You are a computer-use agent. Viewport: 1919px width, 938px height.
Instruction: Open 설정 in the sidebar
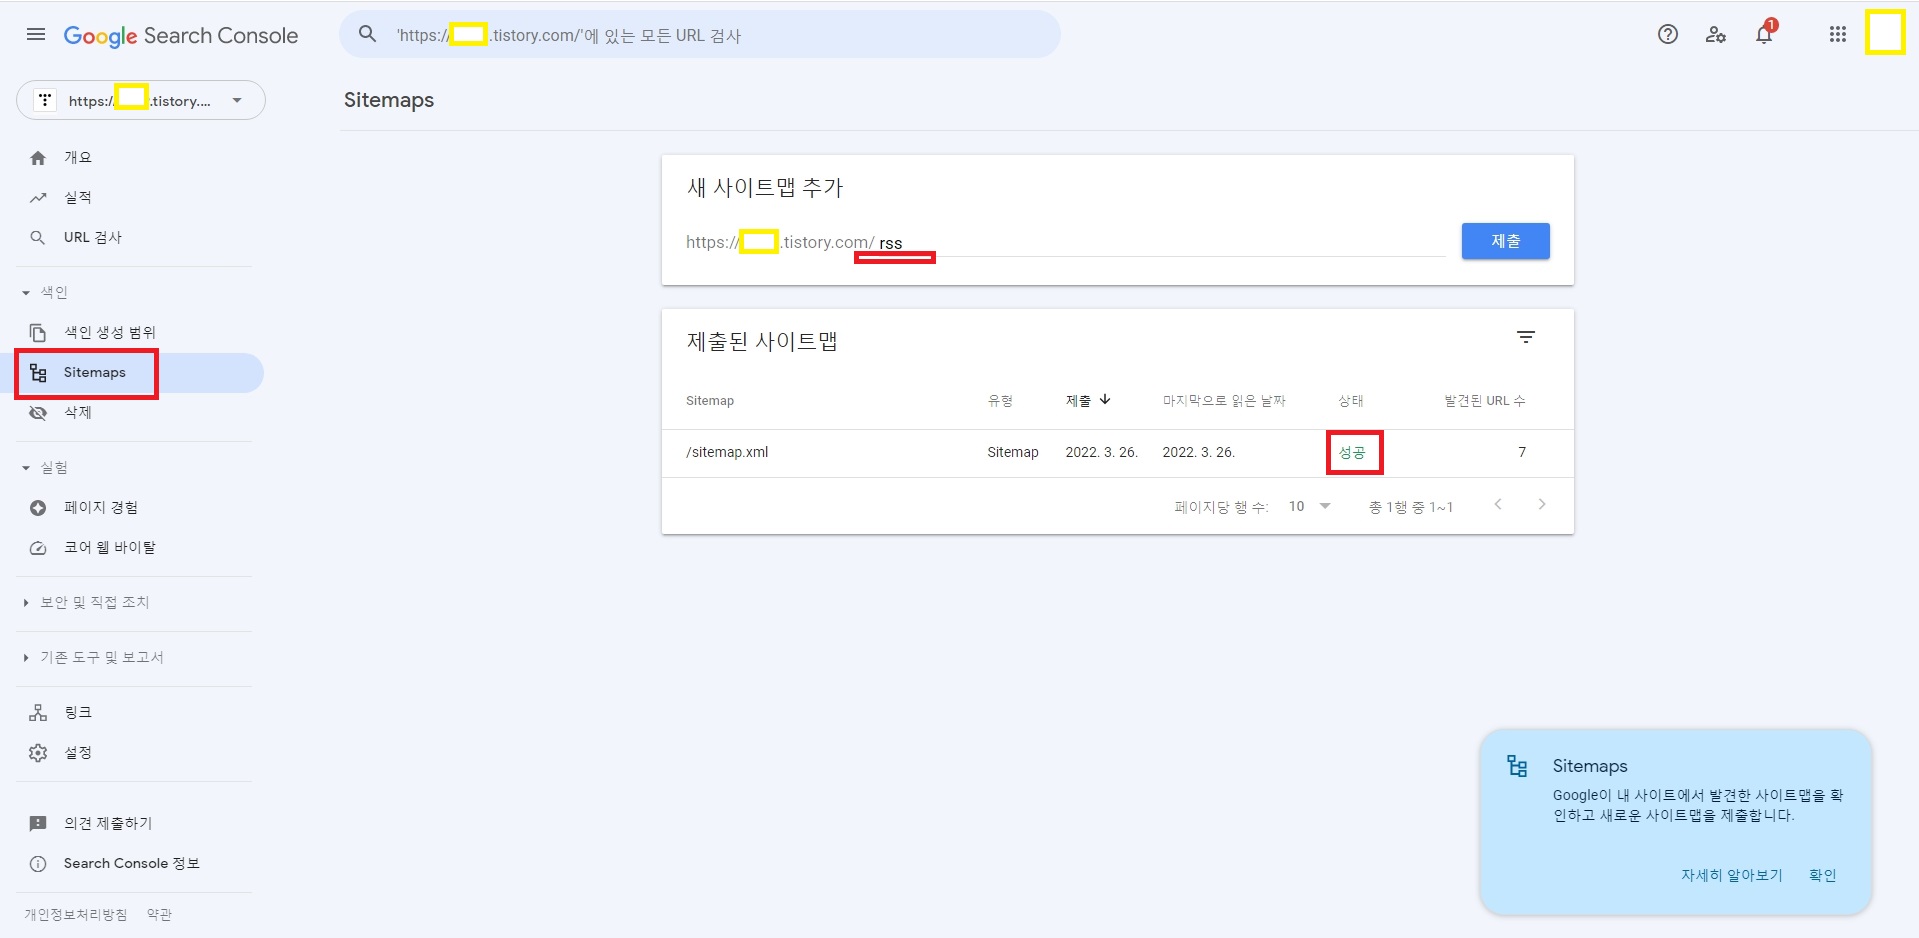(78, 753)
